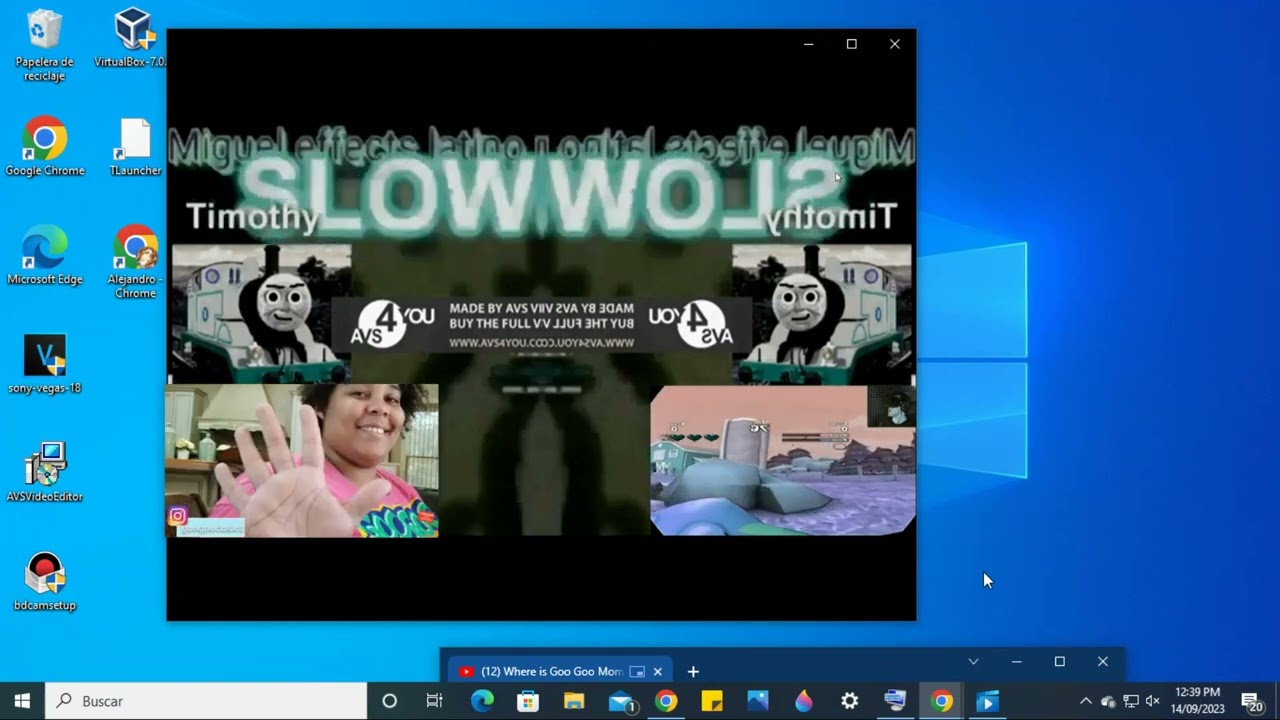1280x720 pixels.
Task: Open the clock showing 12:39 PM
Action: coord(1198,701)
